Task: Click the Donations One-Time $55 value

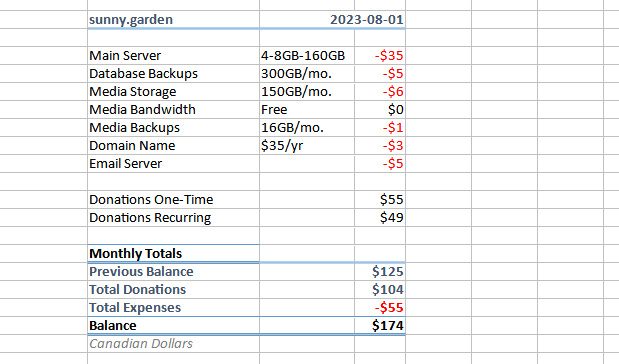Action: click(380, 199)
